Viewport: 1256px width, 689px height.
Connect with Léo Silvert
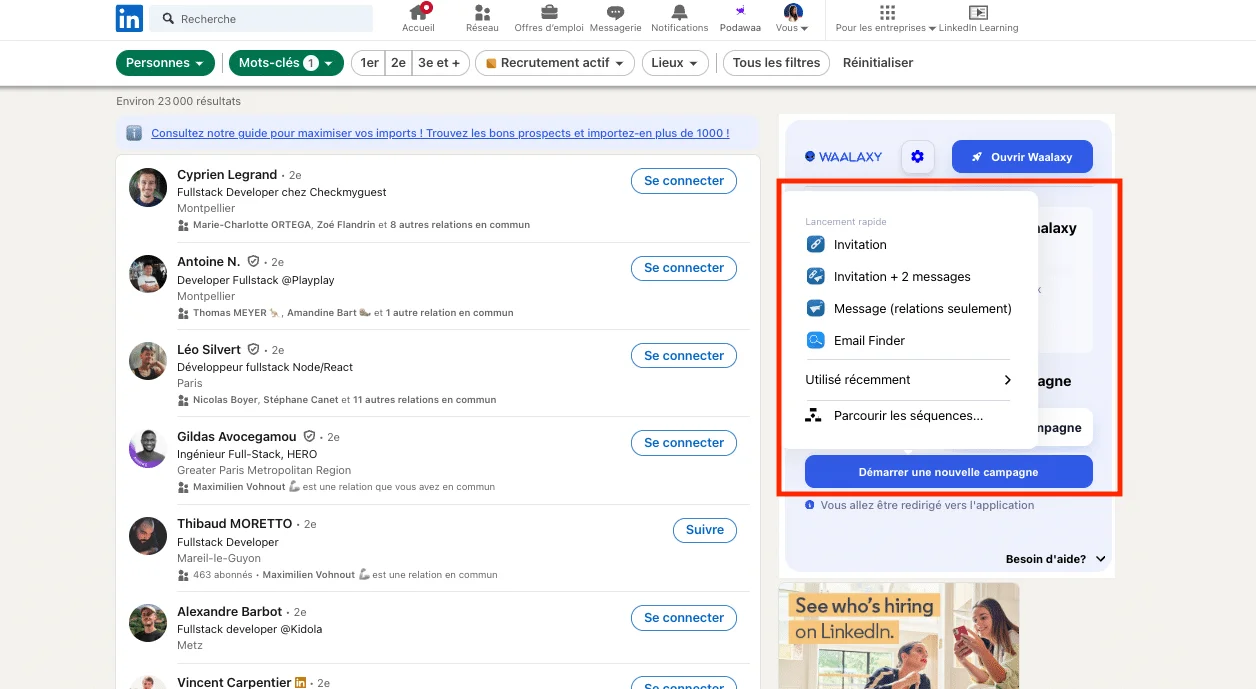[x=684, y=356]
